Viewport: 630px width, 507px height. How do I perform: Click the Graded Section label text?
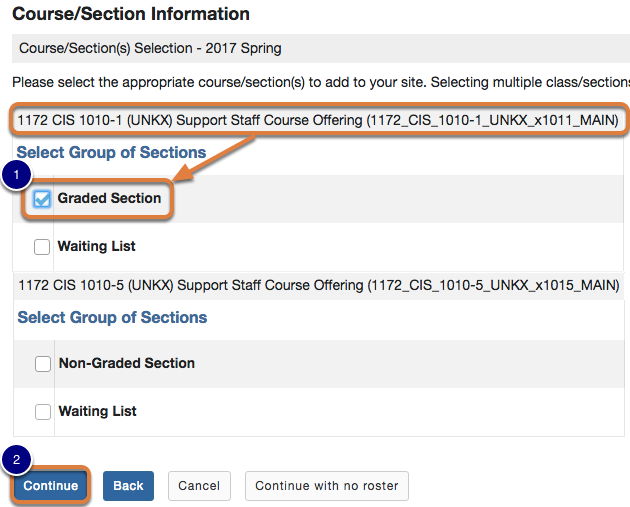pyautogui.click(x=109, y=198)
